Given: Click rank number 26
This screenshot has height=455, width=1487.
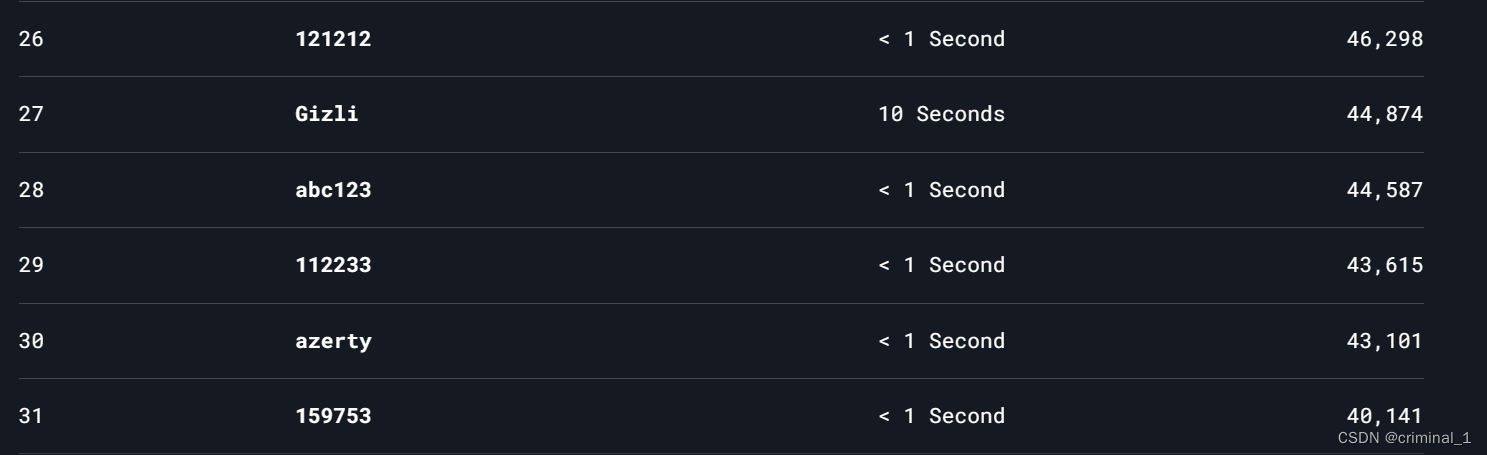Looking at the screenshot, I should point(31,39).
